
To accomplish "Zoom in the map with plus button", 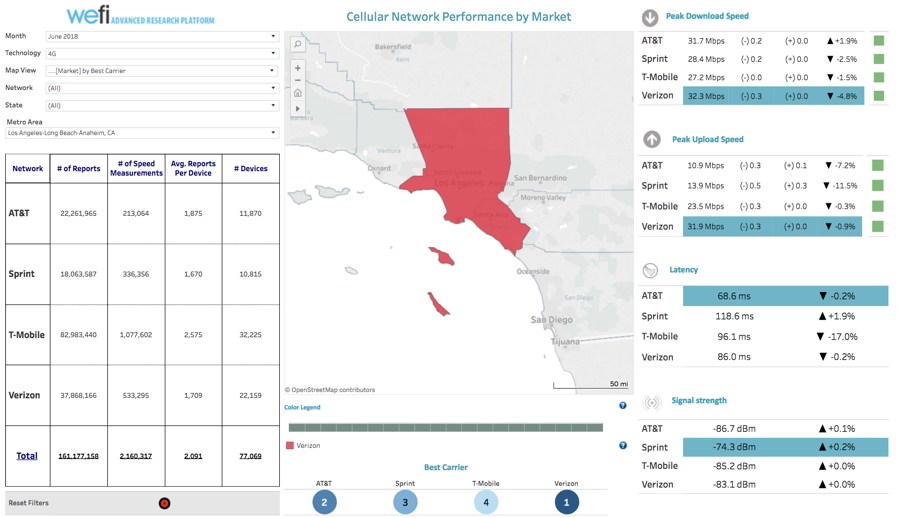I will 297,68.
